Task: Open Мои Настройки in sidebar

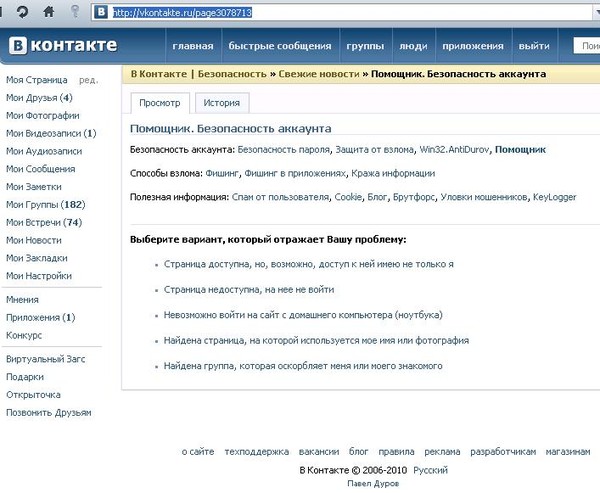Action: [39, 276]
